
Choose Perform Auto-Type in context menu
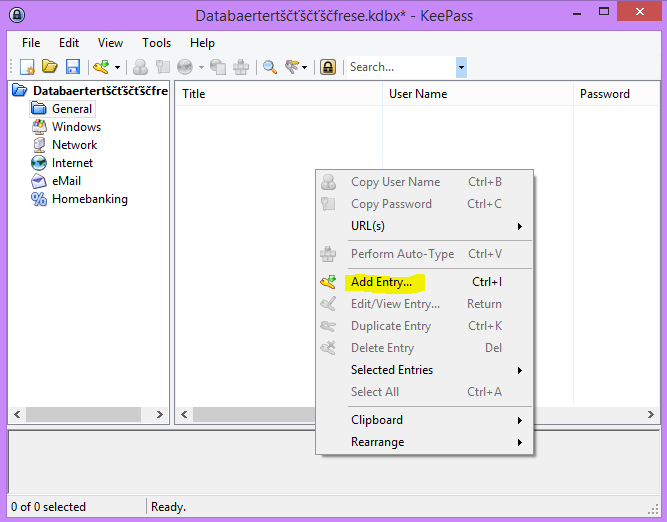(x=425, y=254)
